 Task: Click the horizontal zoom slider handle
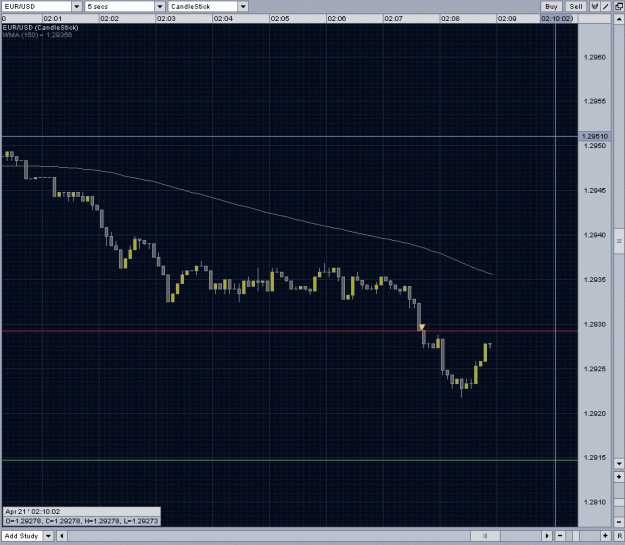tap(576, 536)
